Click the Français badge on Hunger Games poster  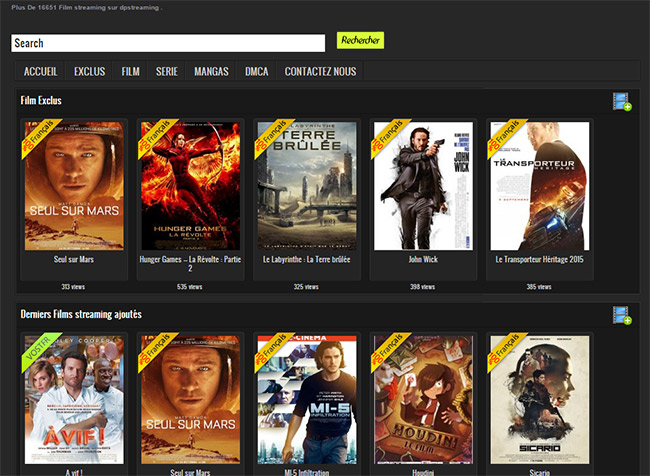(156, 137)
